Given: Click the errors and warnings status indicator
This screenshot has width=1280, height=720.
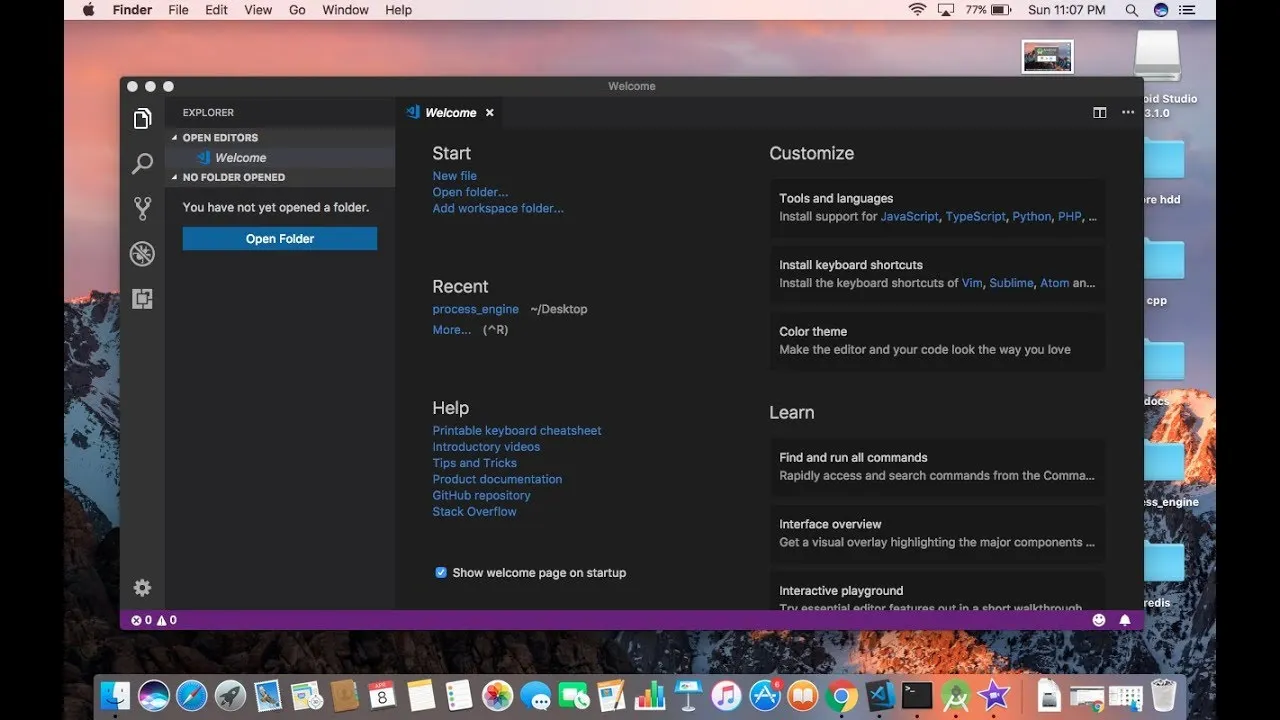Looking at the screenshot, I should 152,620.
